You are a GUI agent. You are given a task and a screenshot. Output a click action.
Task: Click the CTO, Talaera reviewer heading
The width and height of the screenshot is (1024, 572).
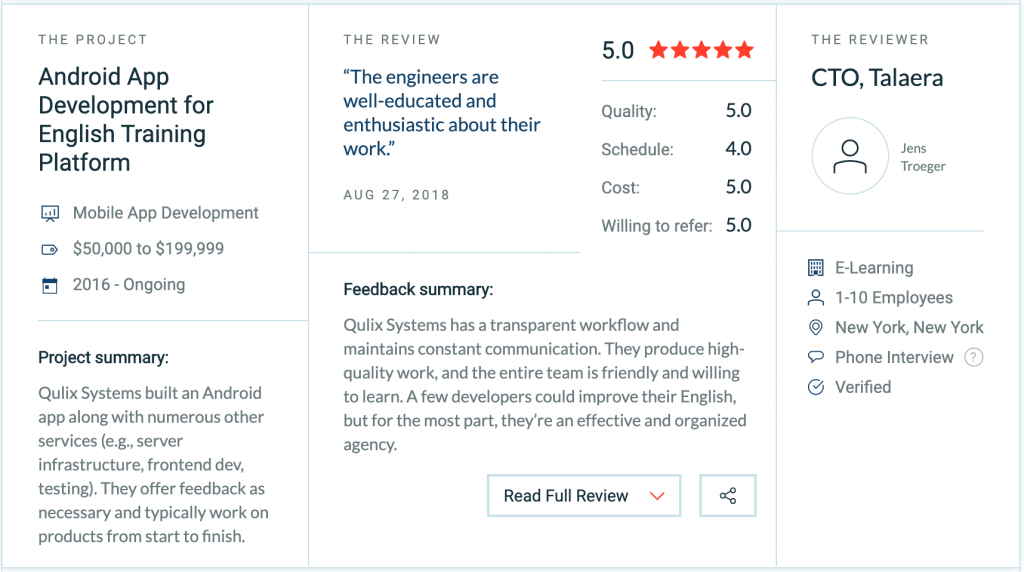pyautogui.click(x=877, y=78)
